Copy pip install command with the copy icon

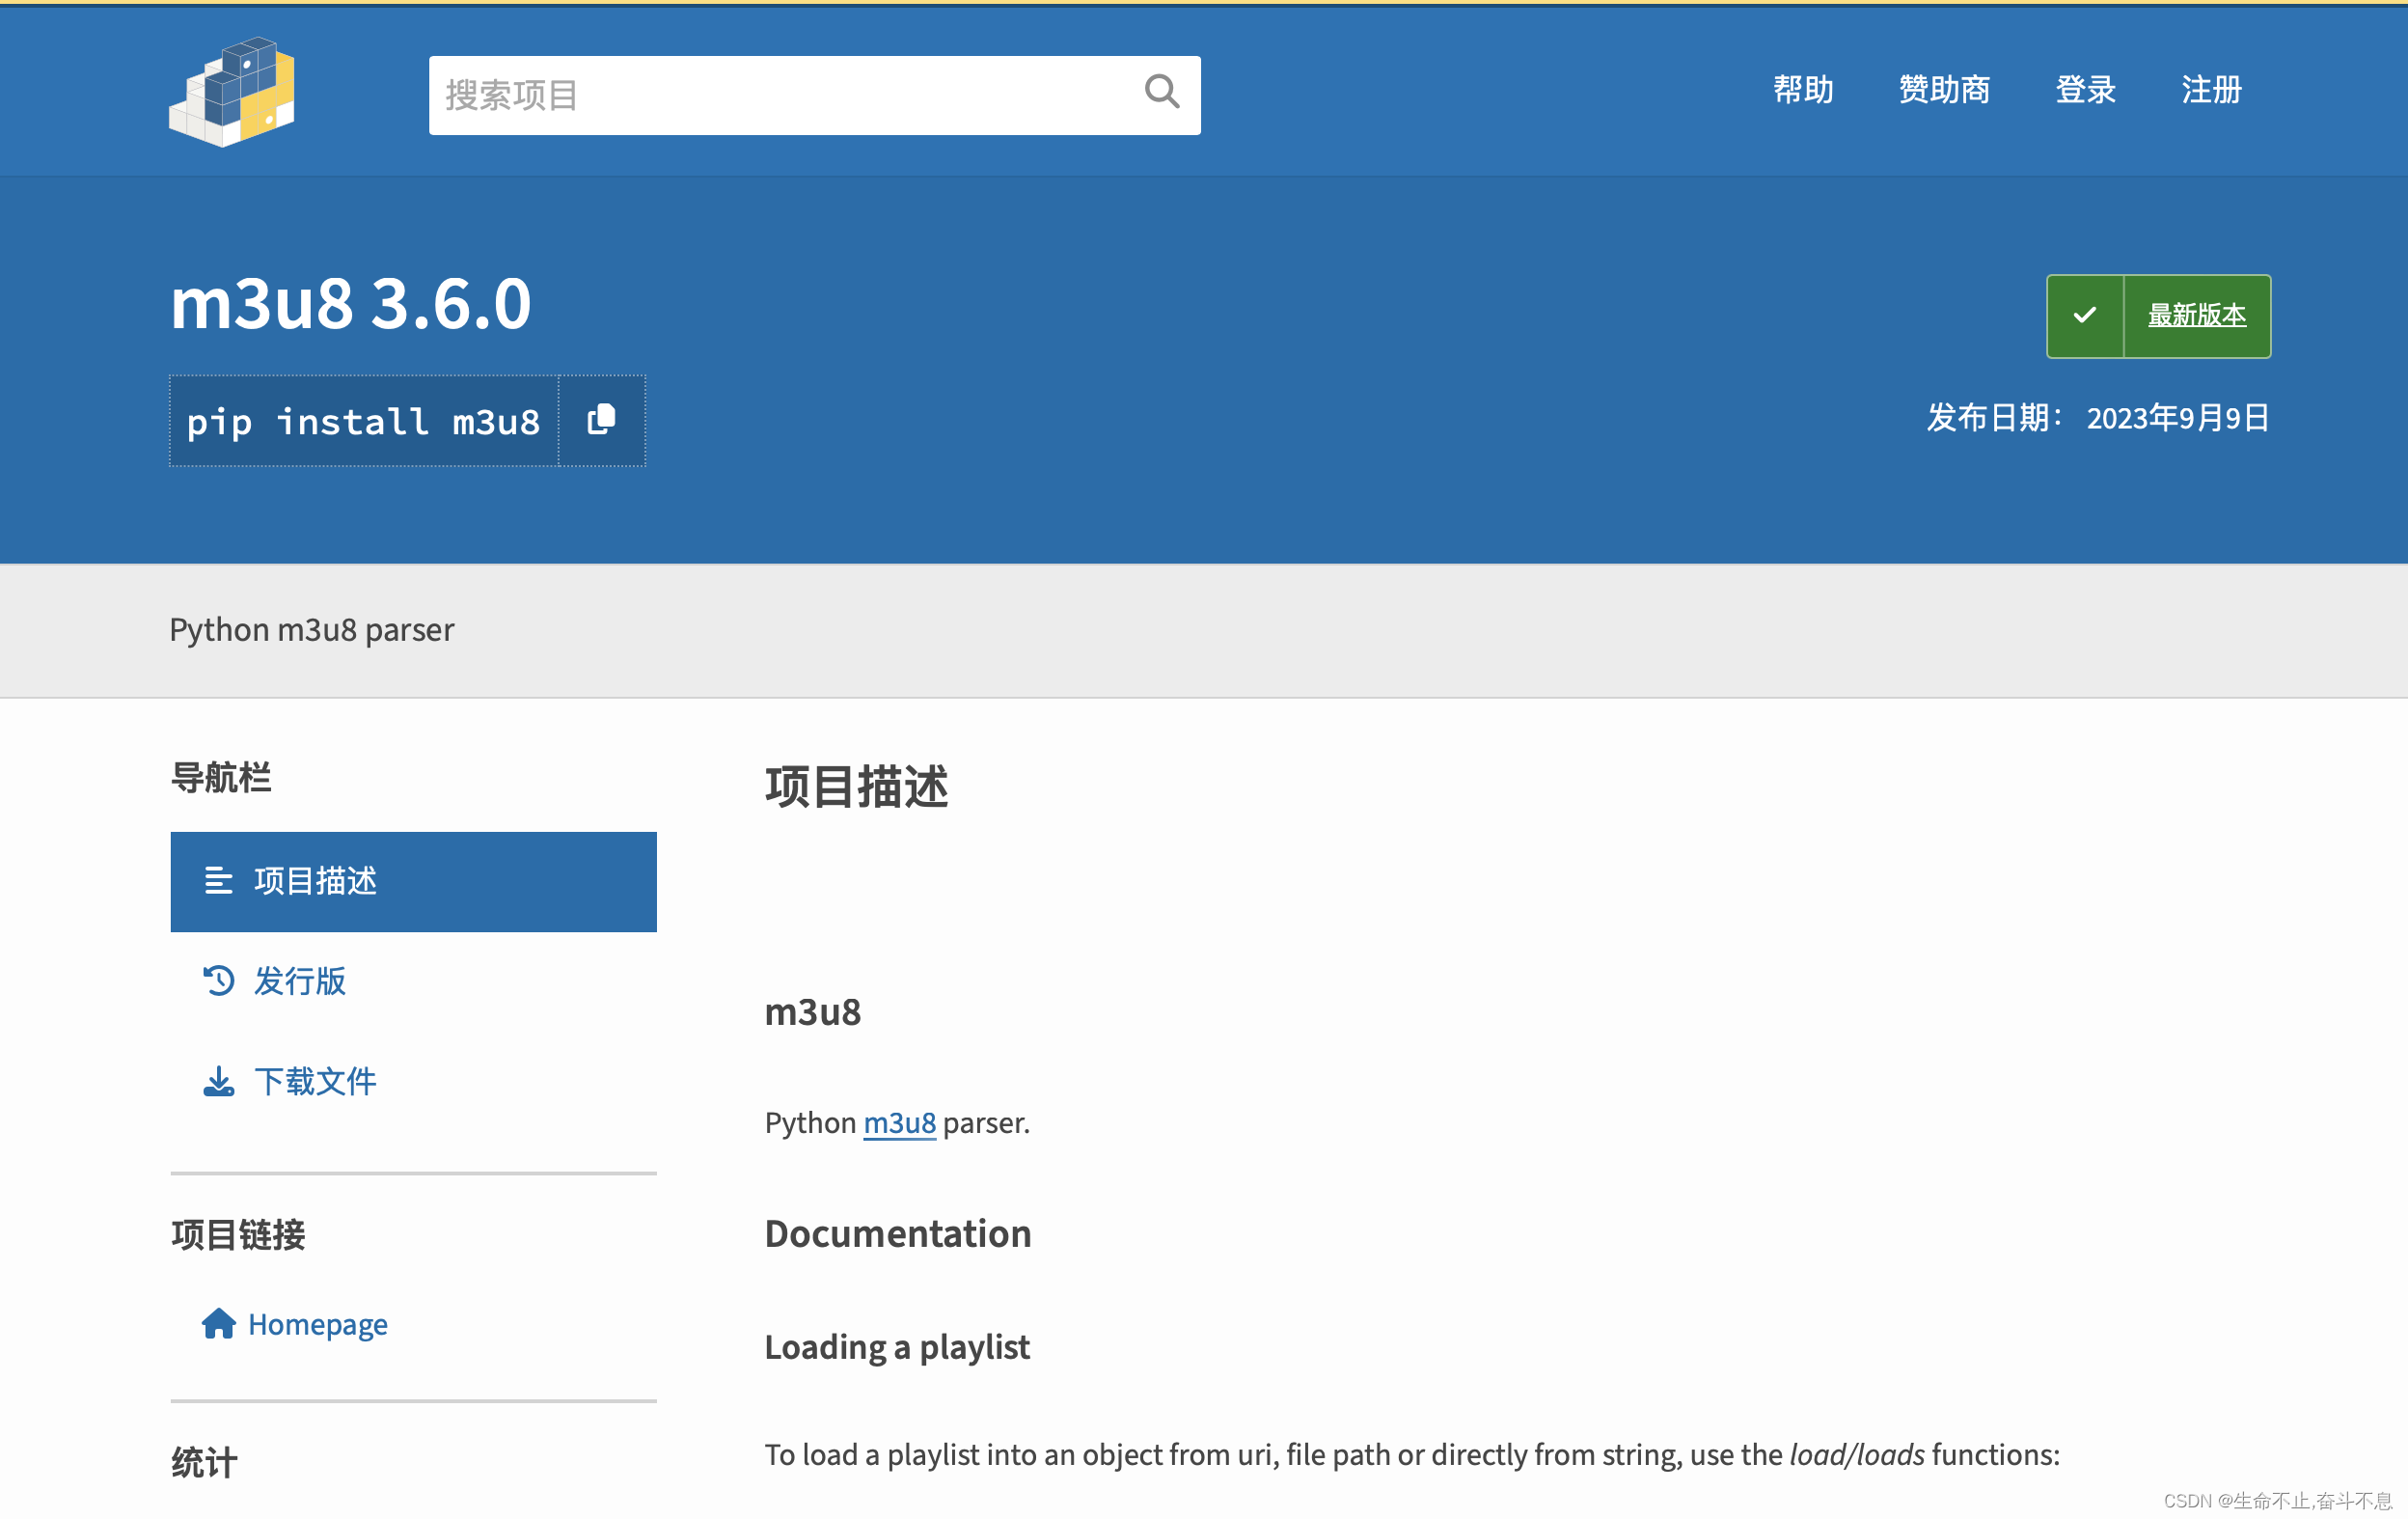(601, 420)
